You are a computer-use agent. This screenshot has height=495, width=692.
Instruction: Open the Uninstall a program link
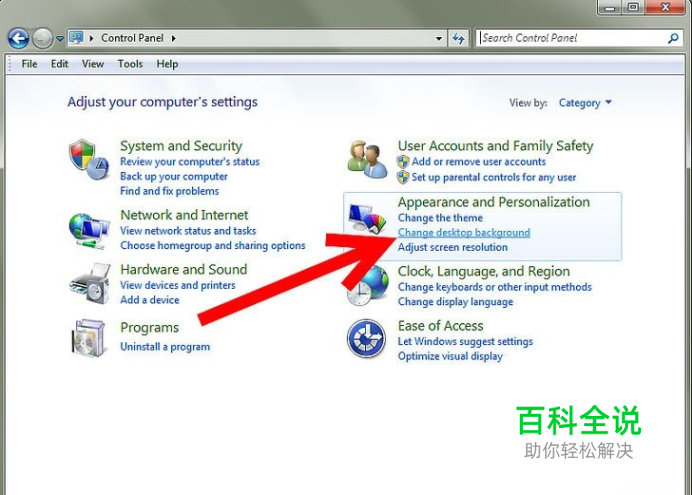click(x=165, y=347)
